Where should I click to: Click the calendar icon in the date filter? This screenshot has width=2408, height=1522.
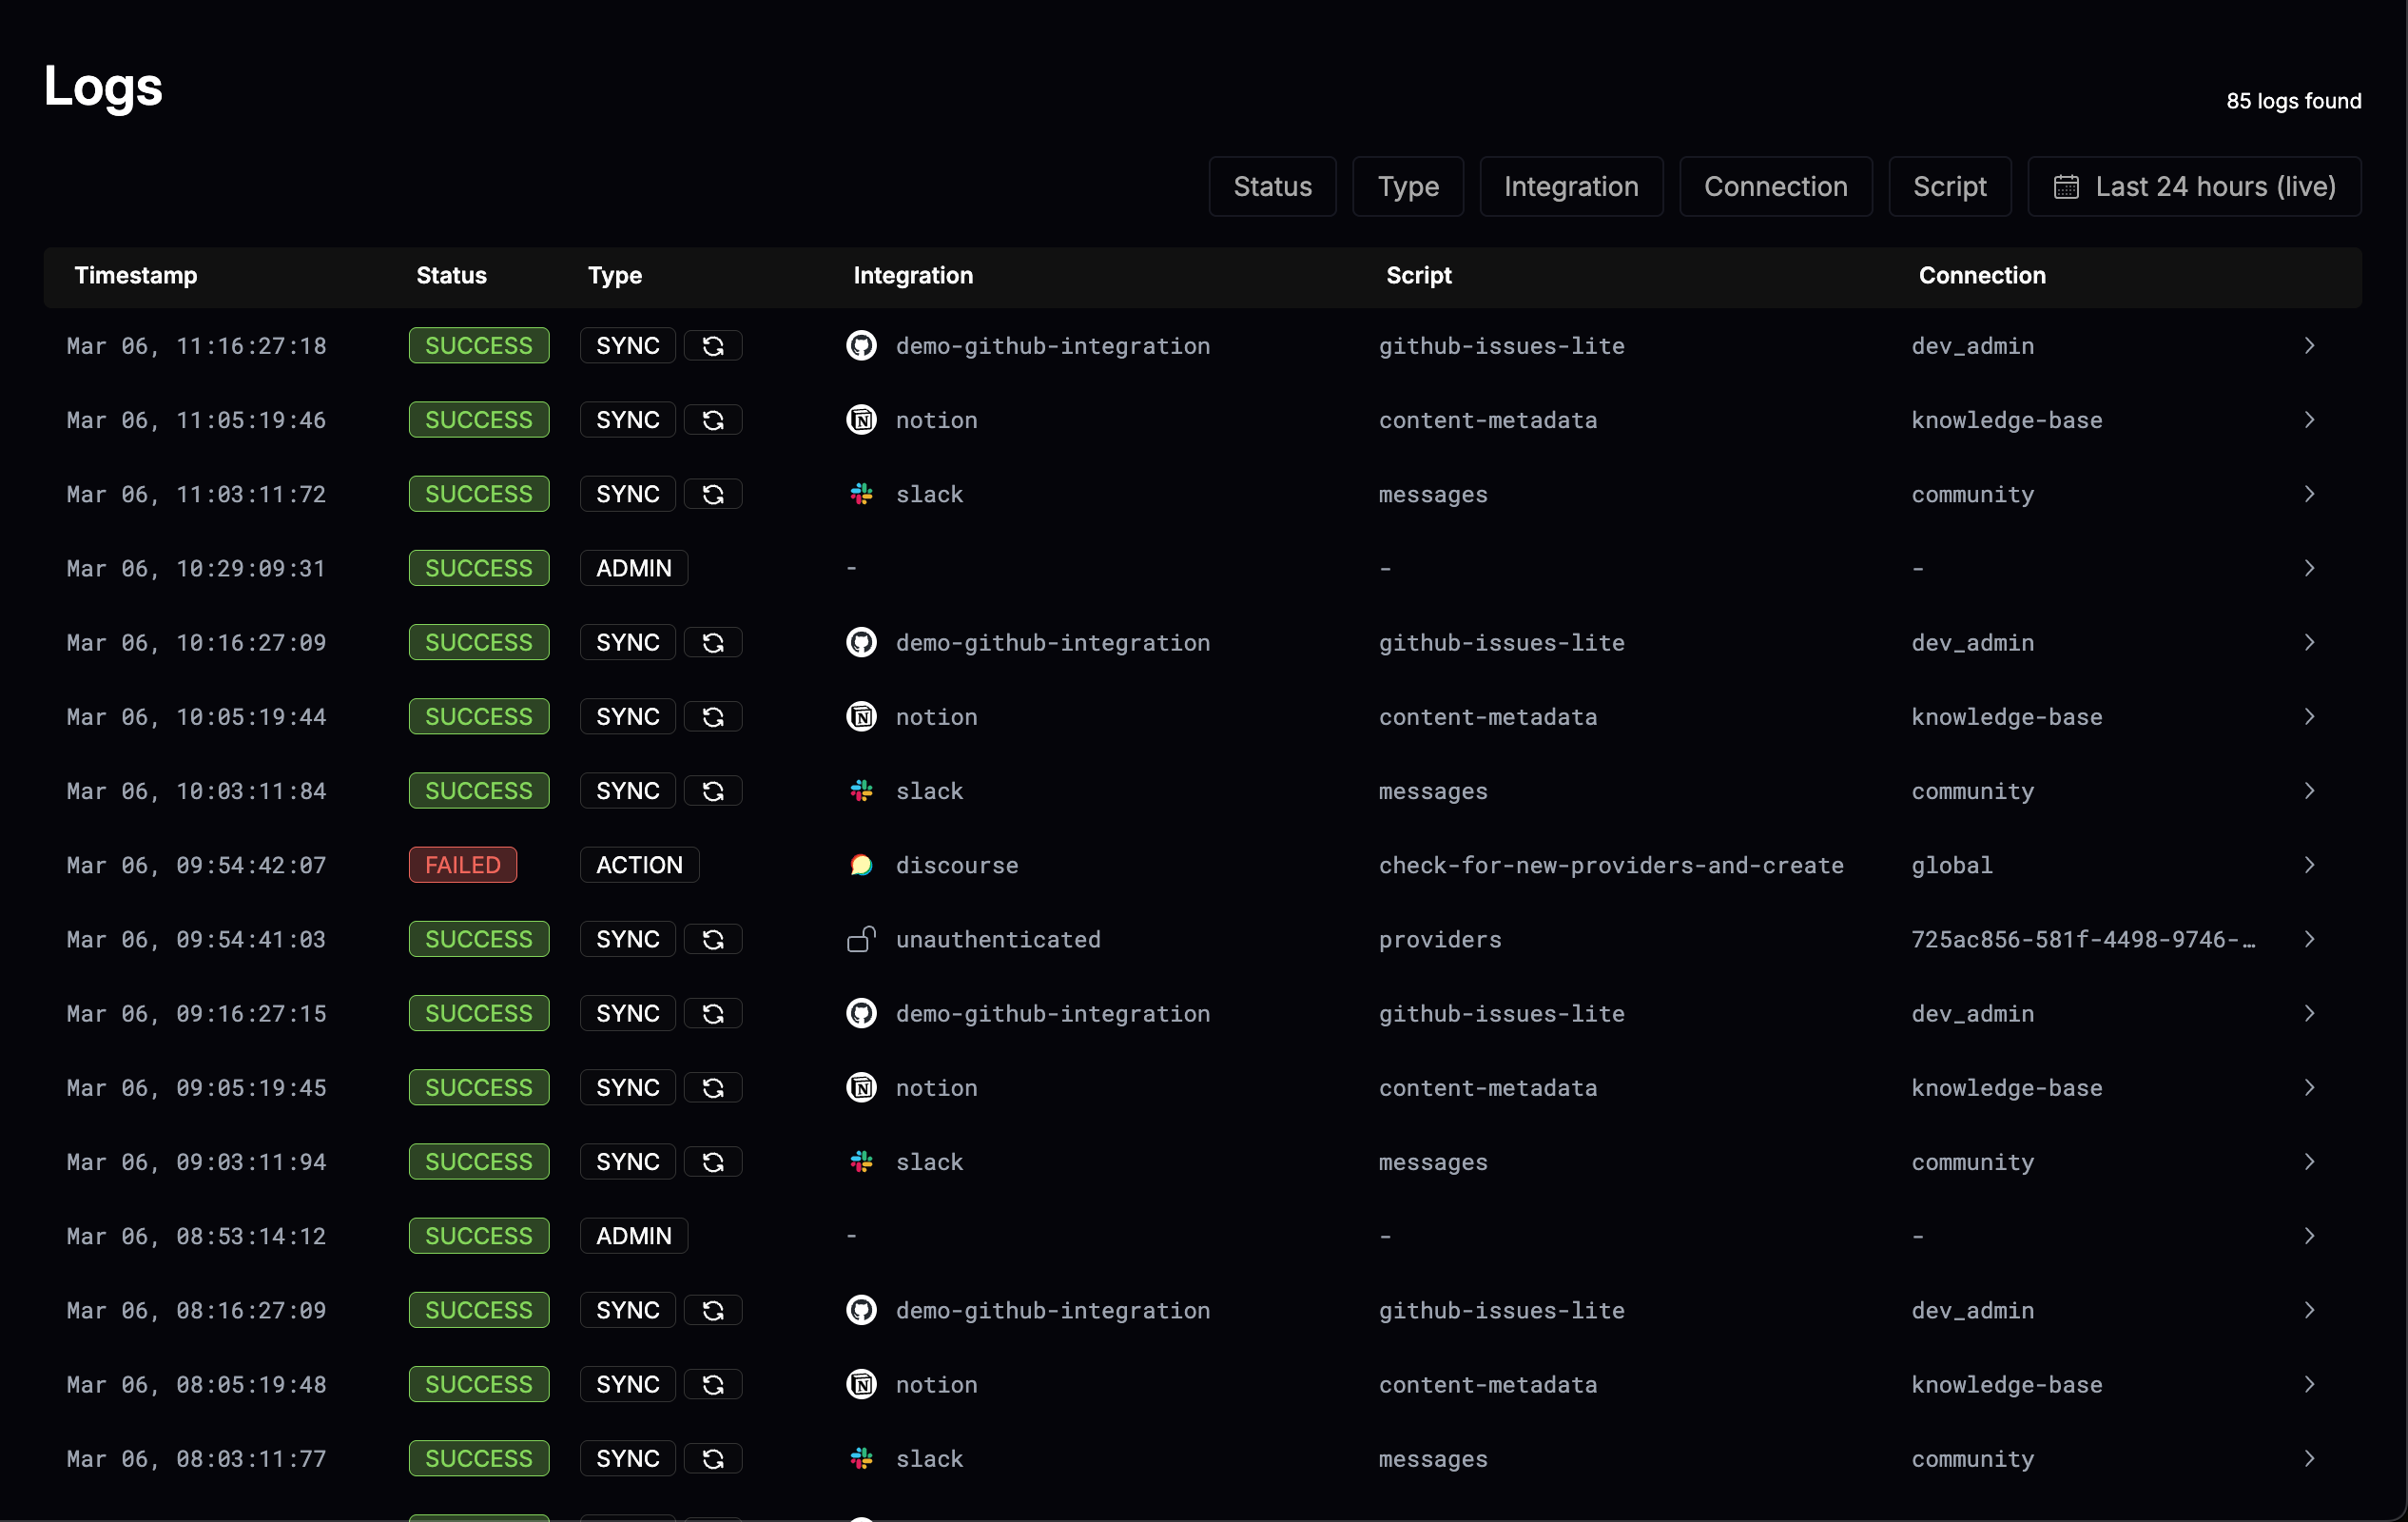pyautogui.click(x=2066, y=187)
